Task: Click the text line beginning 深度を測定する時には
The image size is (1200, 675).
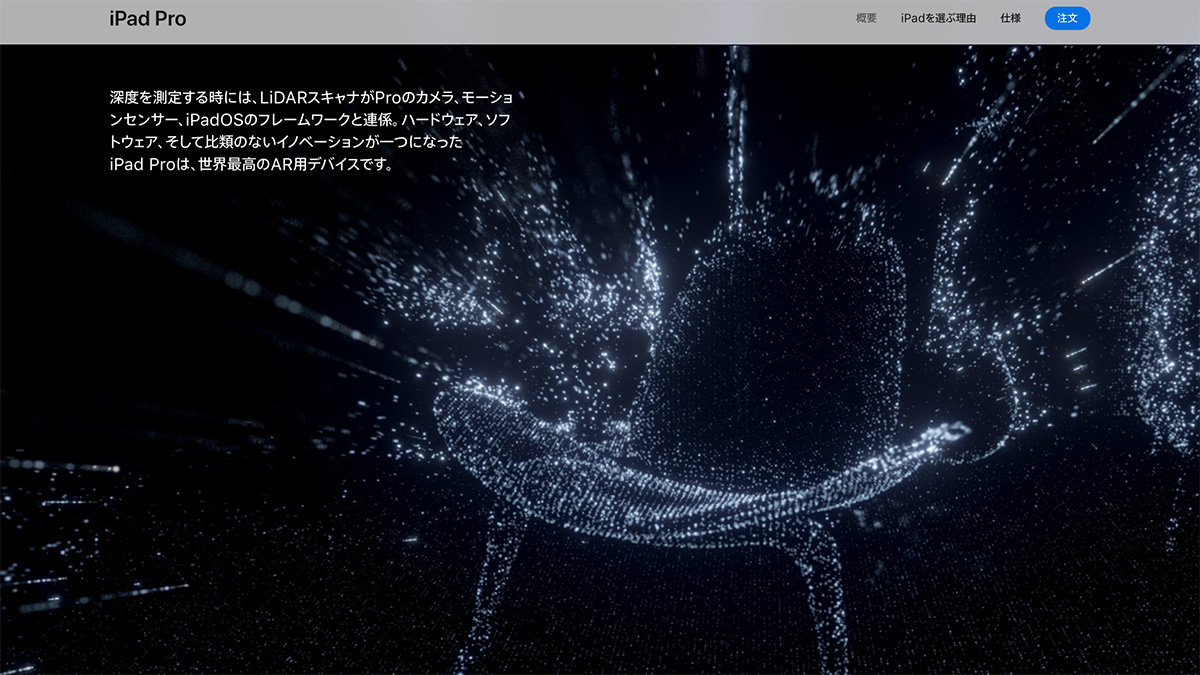Action: pyautogui.click(x=312, y=98)
